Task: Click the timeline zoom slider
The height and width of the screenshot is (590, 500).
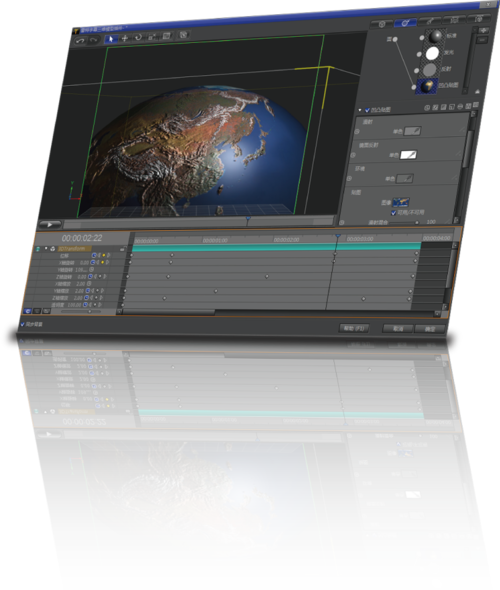Action: [x=81, y=312]
